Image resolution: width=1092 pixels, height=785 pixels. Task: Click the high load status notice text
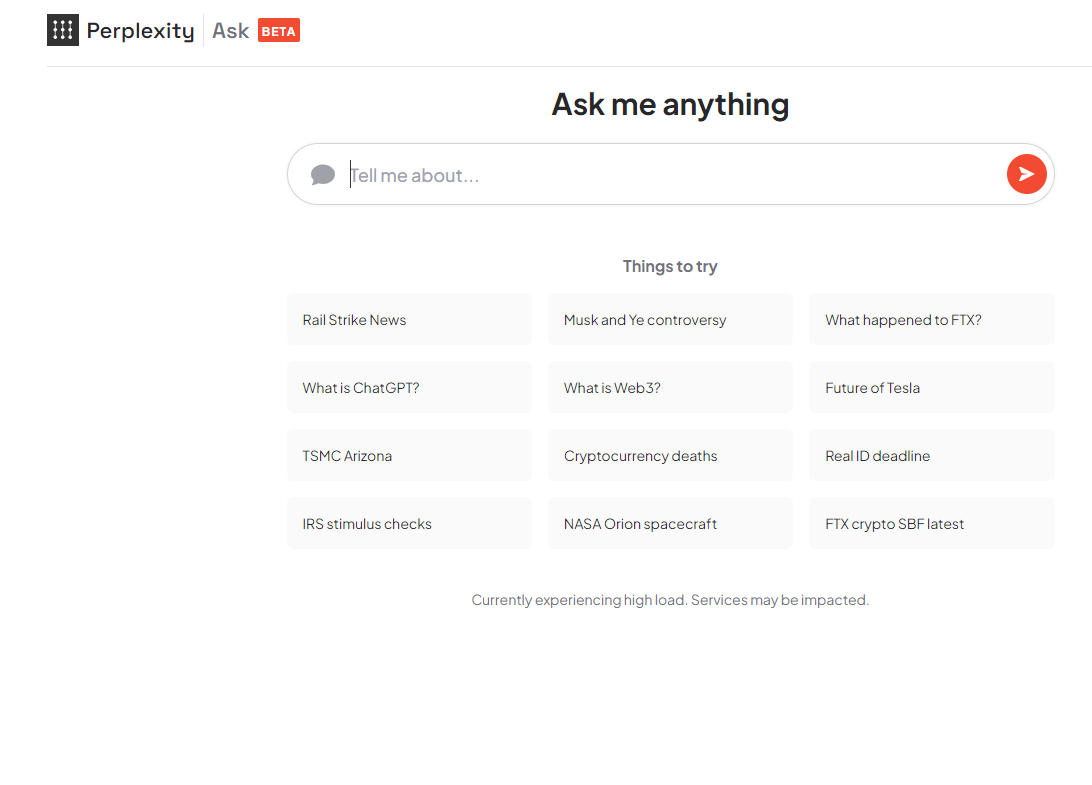pyautogui.click(x=670, y=600)
